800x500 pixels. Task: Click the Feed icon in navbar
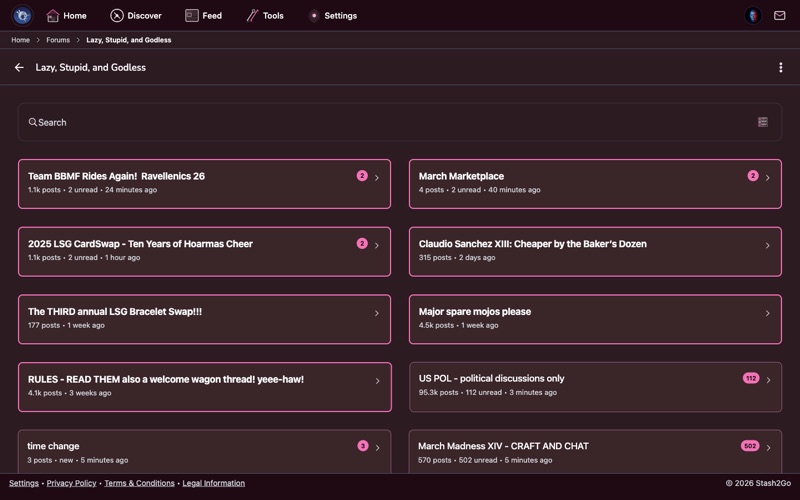point(192,16)
